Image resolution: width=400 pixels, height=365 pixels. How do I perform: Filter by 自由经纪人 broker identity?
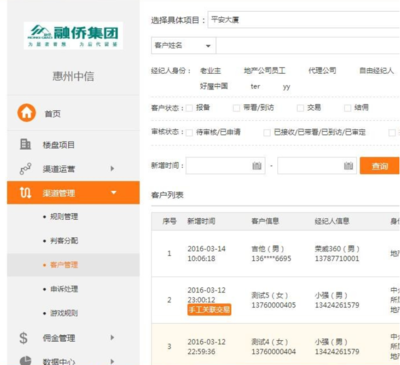point(376,71)
